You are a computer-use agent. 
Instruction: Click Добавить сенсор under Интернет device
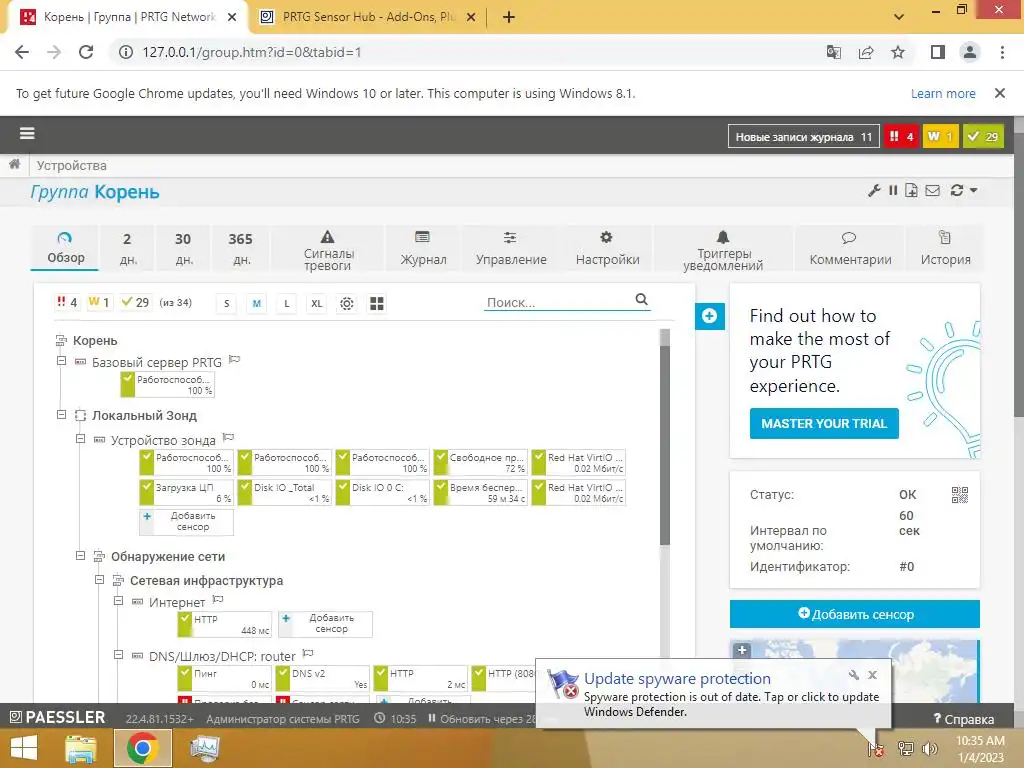pos(325,624)
